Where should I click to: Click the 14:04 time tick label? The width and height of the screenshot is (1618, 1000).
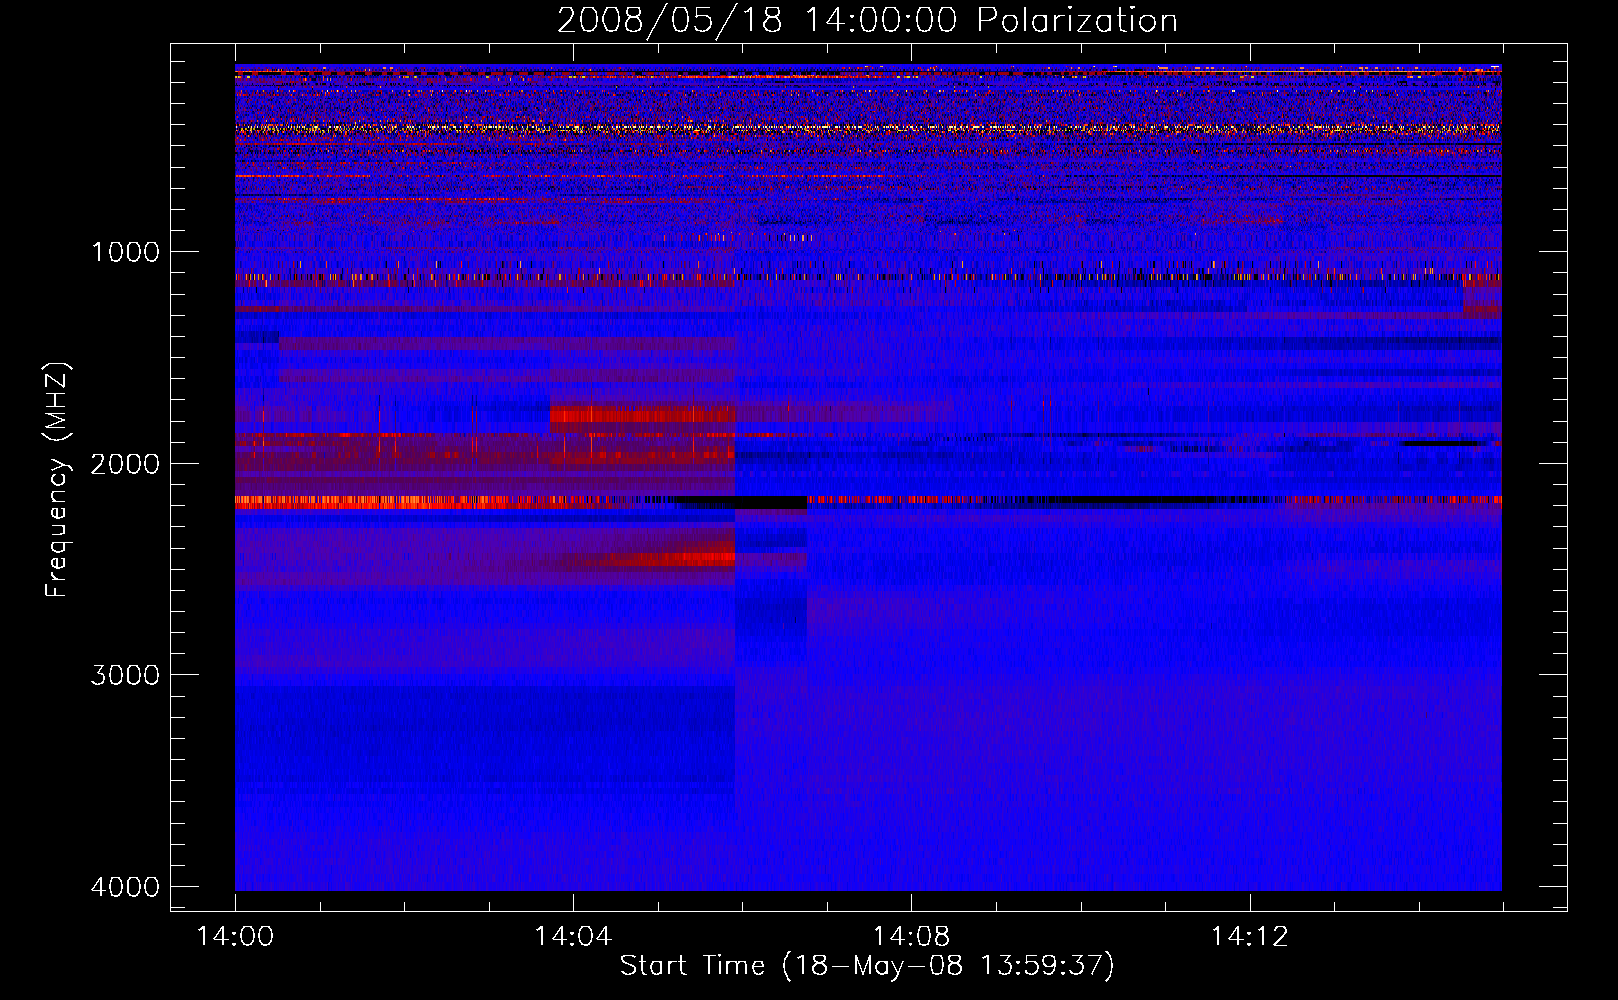click(573, 937)
